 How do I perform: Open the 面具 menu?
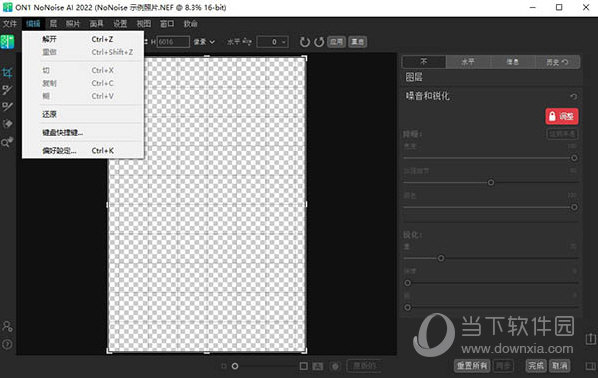coord(96,24)
